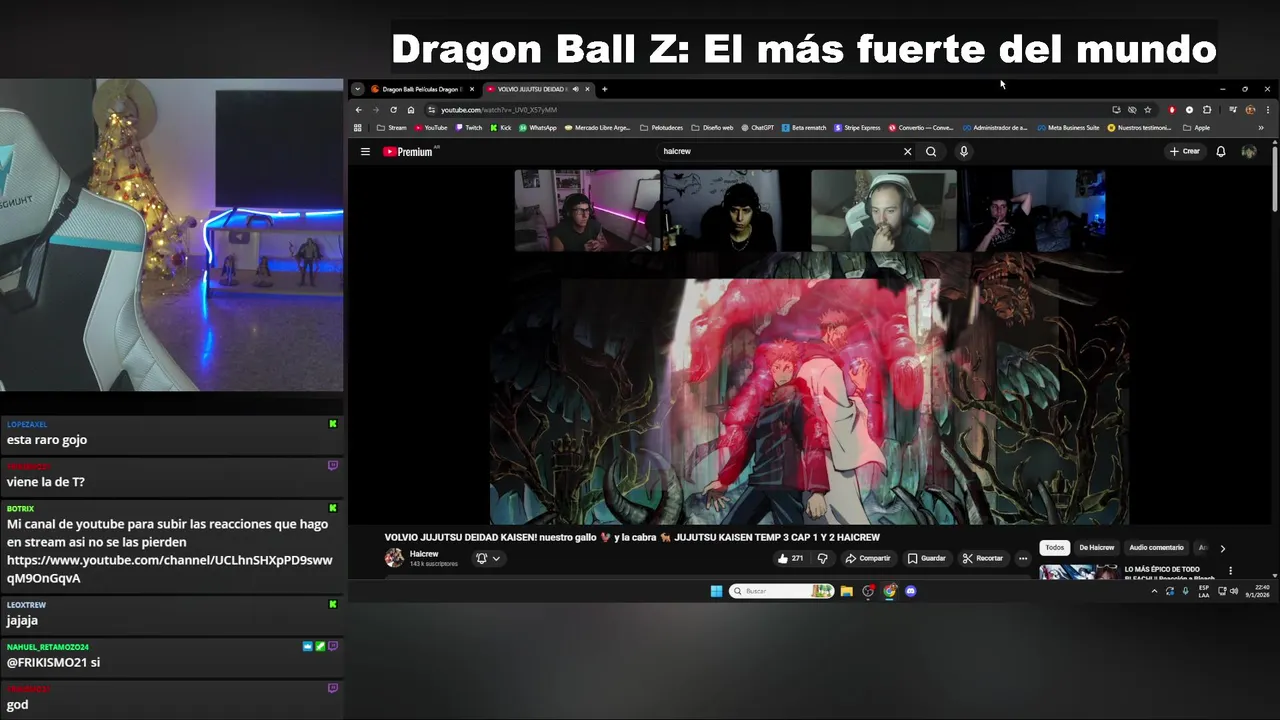Open the Meta Business Suite bookmark
Screen dimensions: 1280x720
tap(1068, 128)
